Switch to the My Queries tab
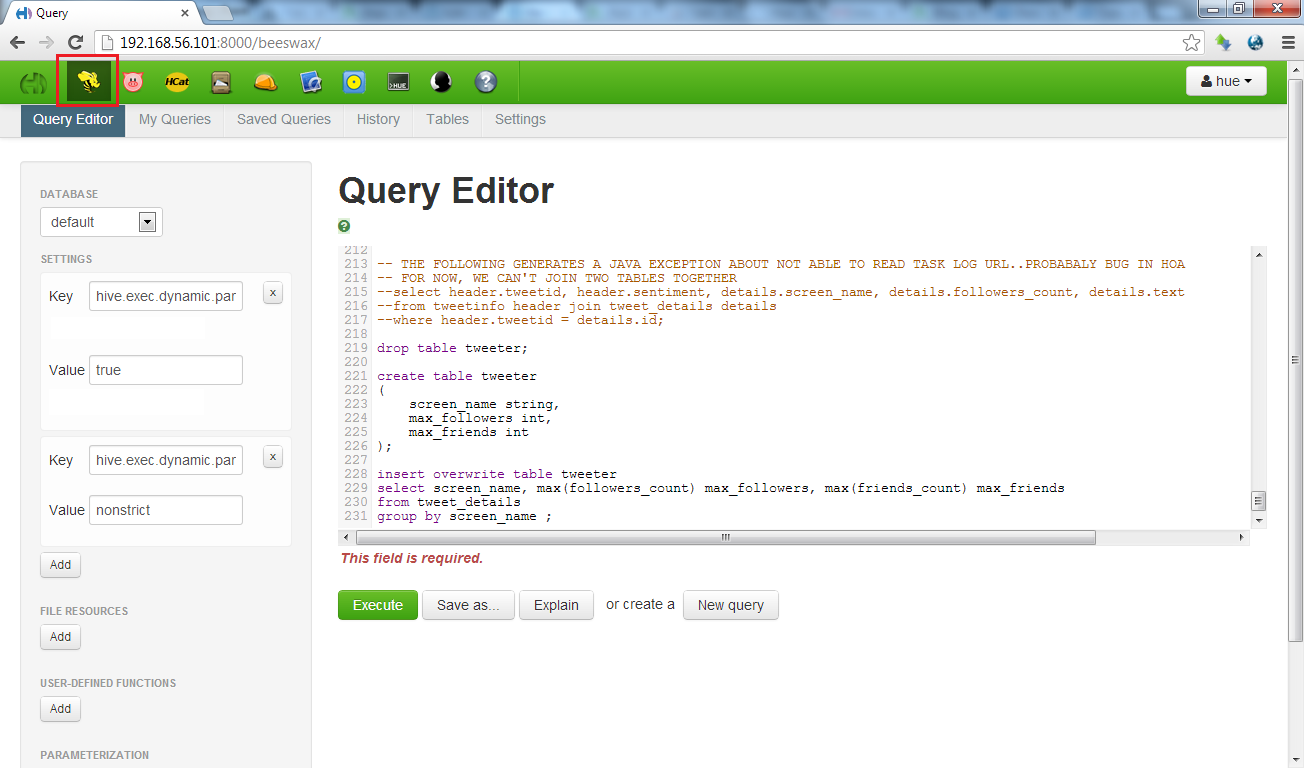This screenshot has height=768, width=1304. (x=175, y=119)
